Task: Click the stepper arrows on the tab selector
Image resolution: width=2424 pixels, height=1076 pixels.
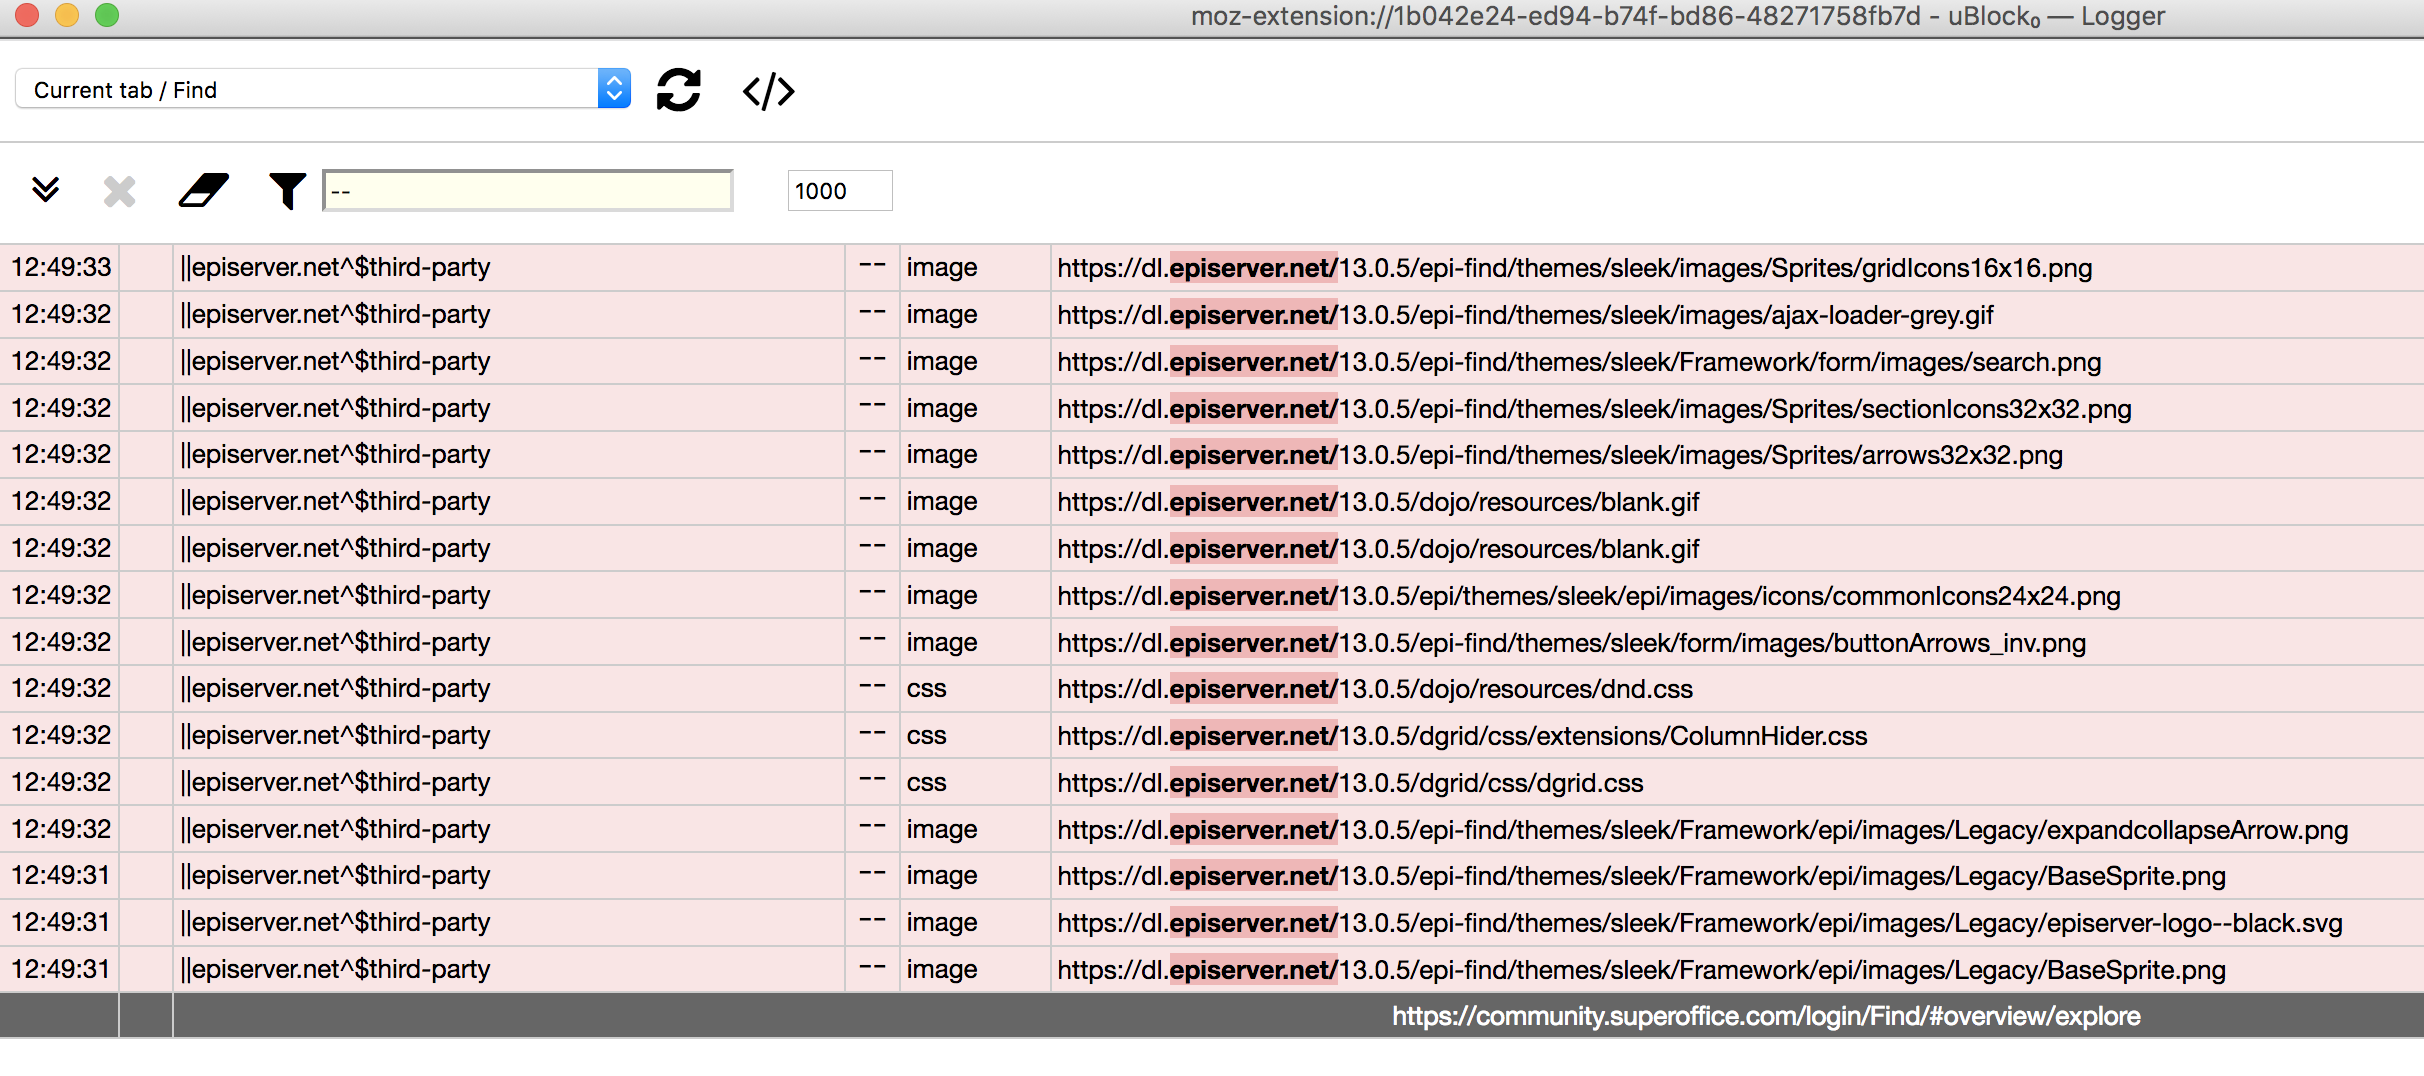Action: (614, 88)
